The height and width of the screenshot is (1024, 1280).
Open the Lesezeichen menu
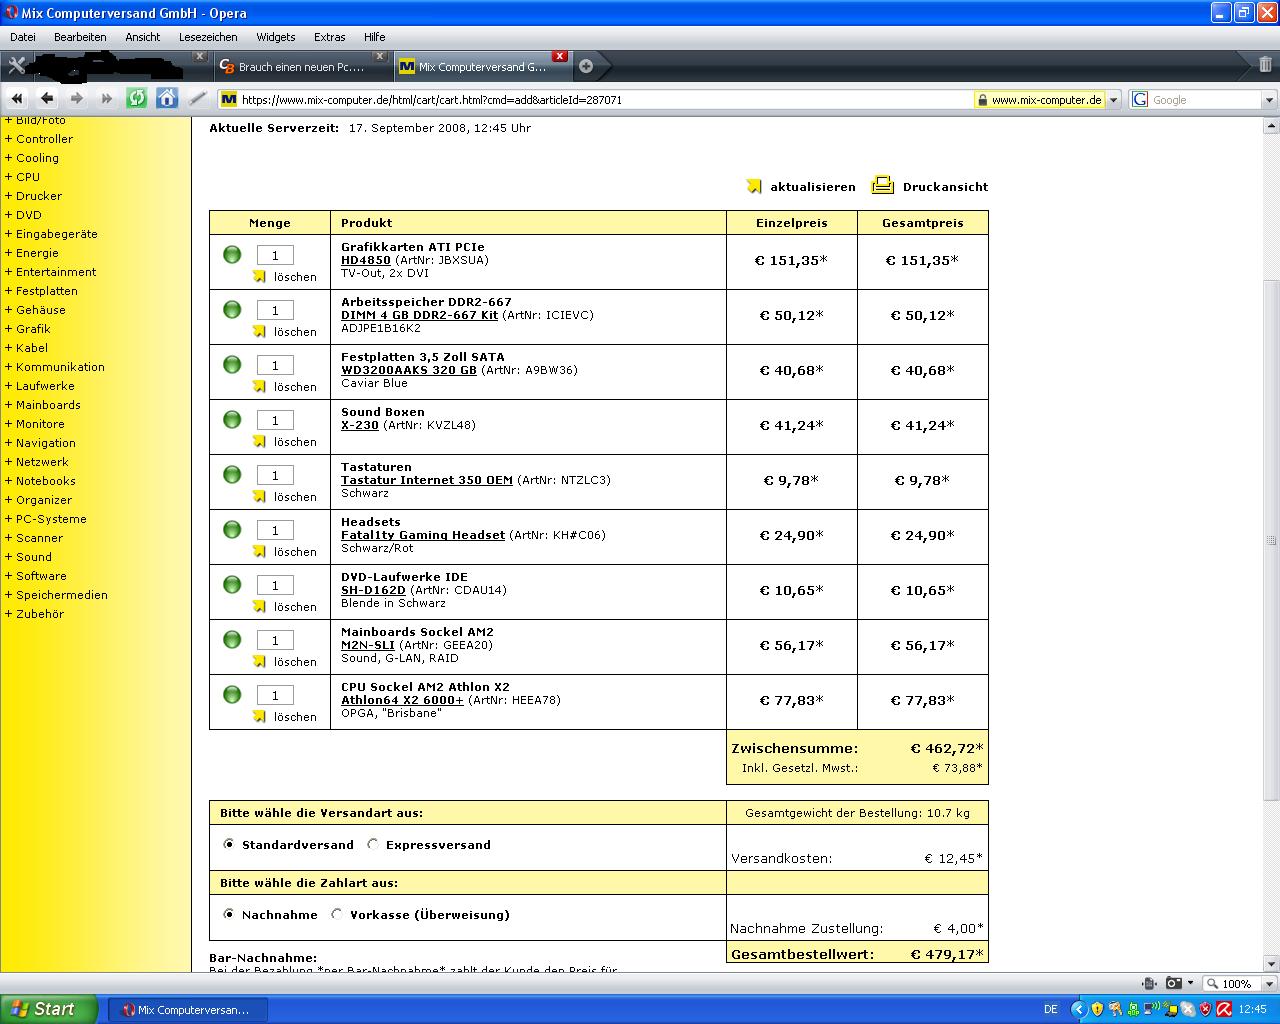click(208, 37)
